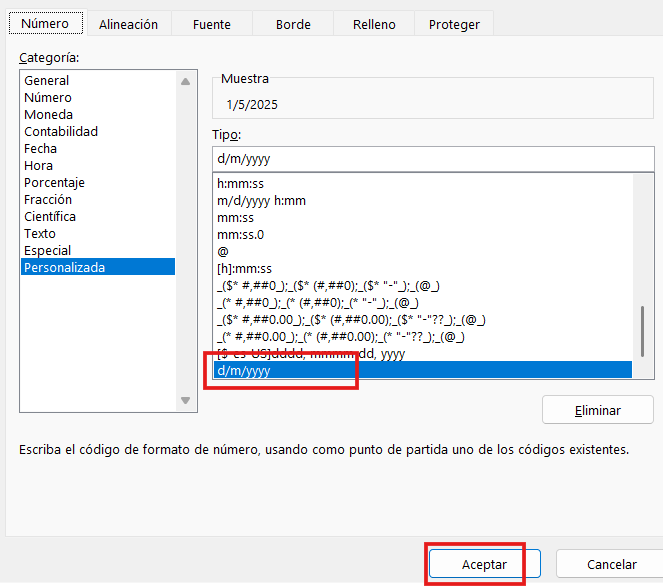Select the General category
663x586 pixels.
pyautogui.click(x=47, y=81)
